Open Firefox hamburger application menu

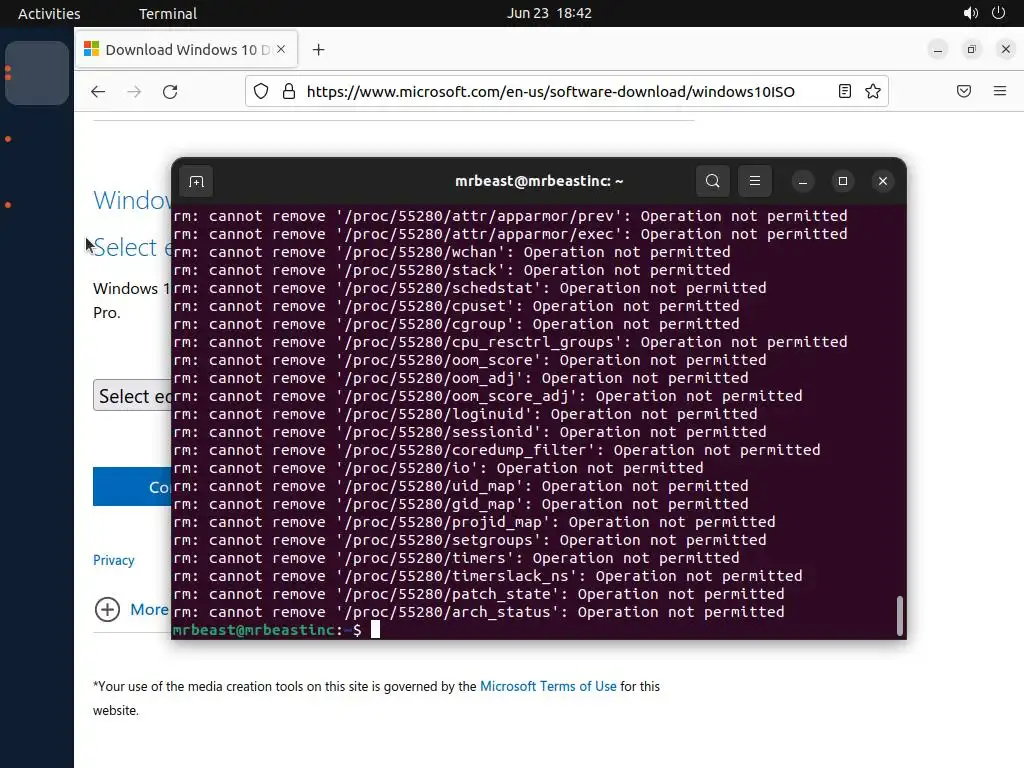click(1000, 91)
